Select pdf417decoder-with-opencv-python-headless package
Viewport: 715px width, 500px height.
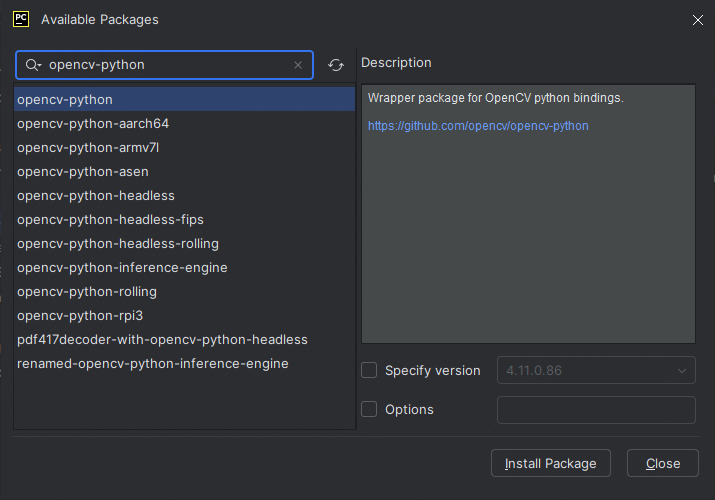[184, 340]
